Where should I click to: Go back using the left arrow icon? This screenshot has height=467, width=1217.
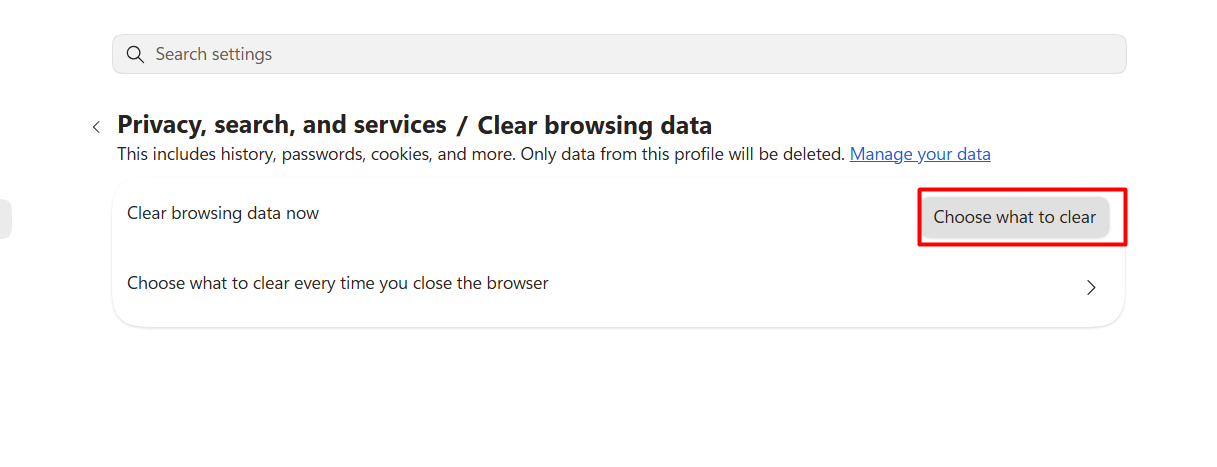96,127
